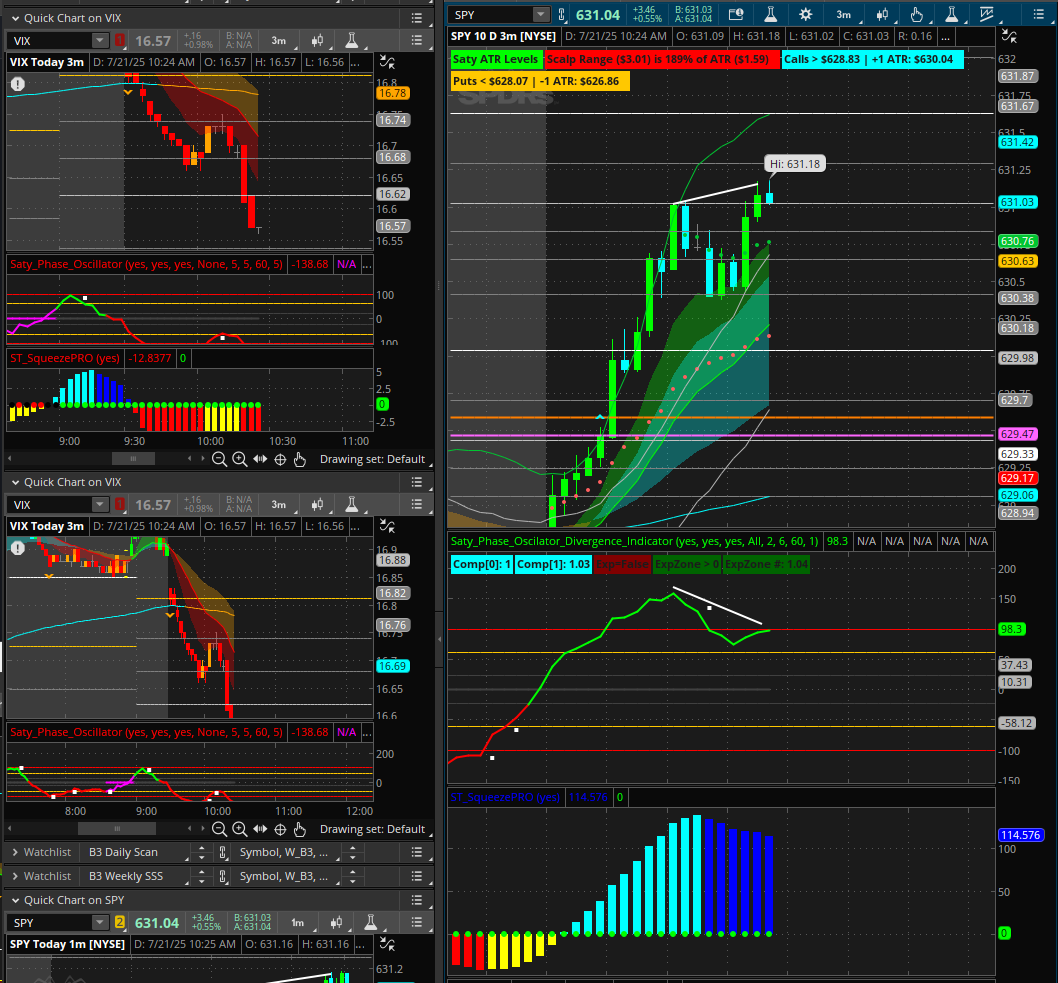Screen dimensions: 1058x983
Task: Click the 'Saty ATR Levels' green study label
Action: click(x=495, y=59)
